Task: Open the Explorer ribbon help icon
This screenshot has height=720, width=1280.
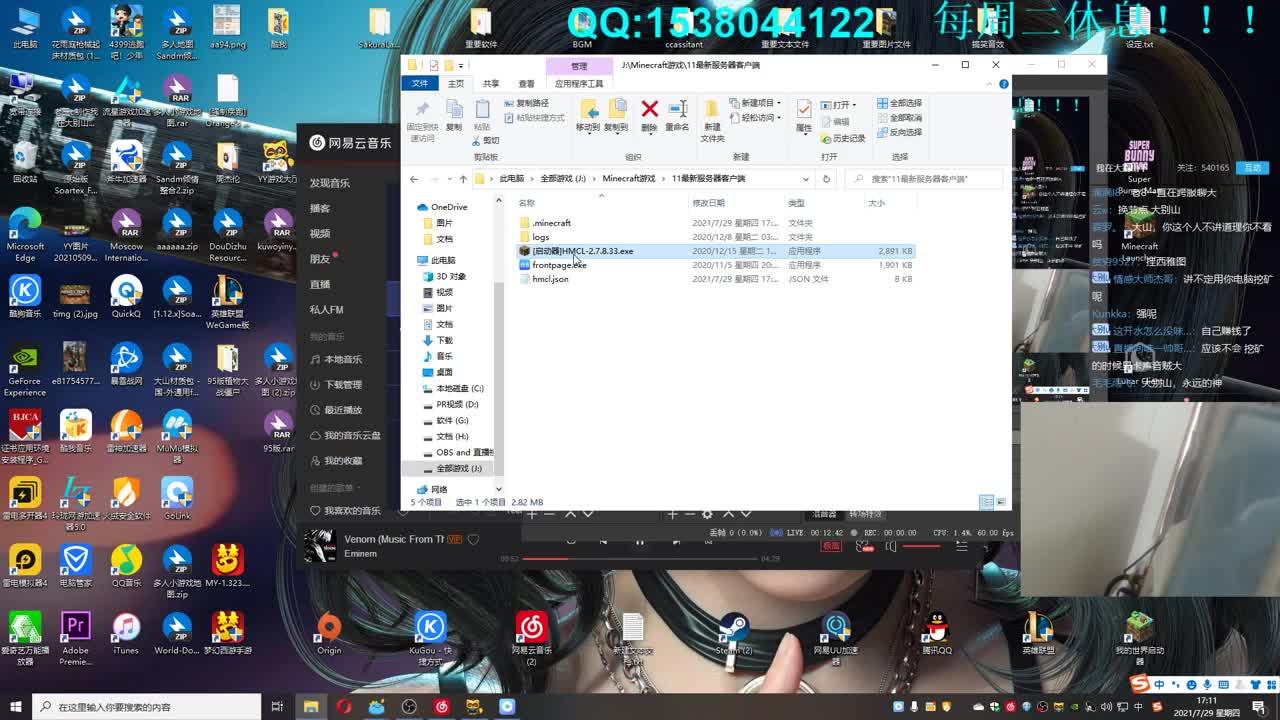Action: click(1002, 84)
